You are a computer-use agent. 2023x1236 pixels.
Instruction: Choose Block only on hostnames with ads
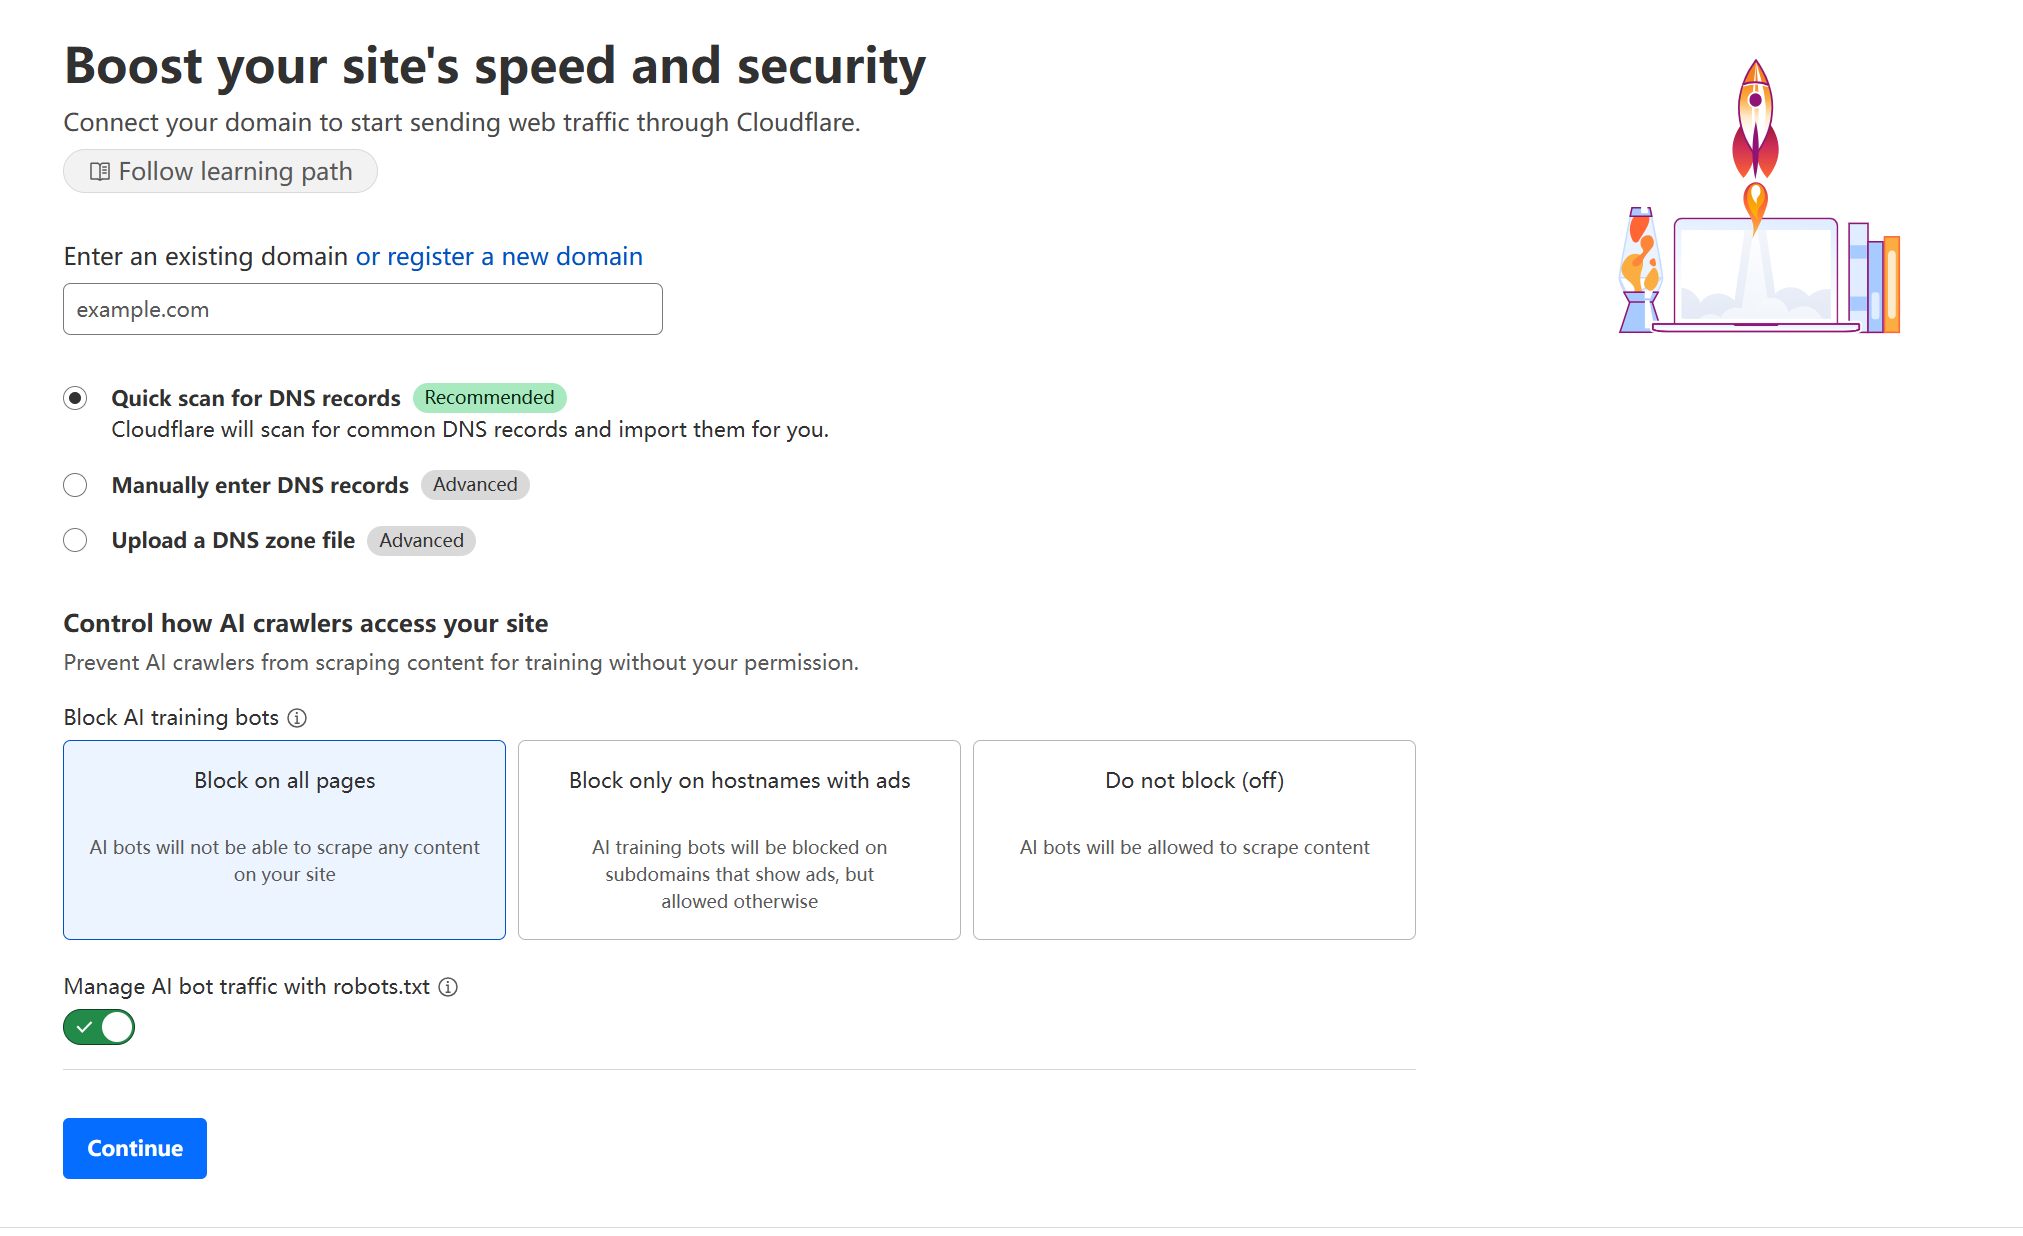pyautogui.click(x=739, y=840)
